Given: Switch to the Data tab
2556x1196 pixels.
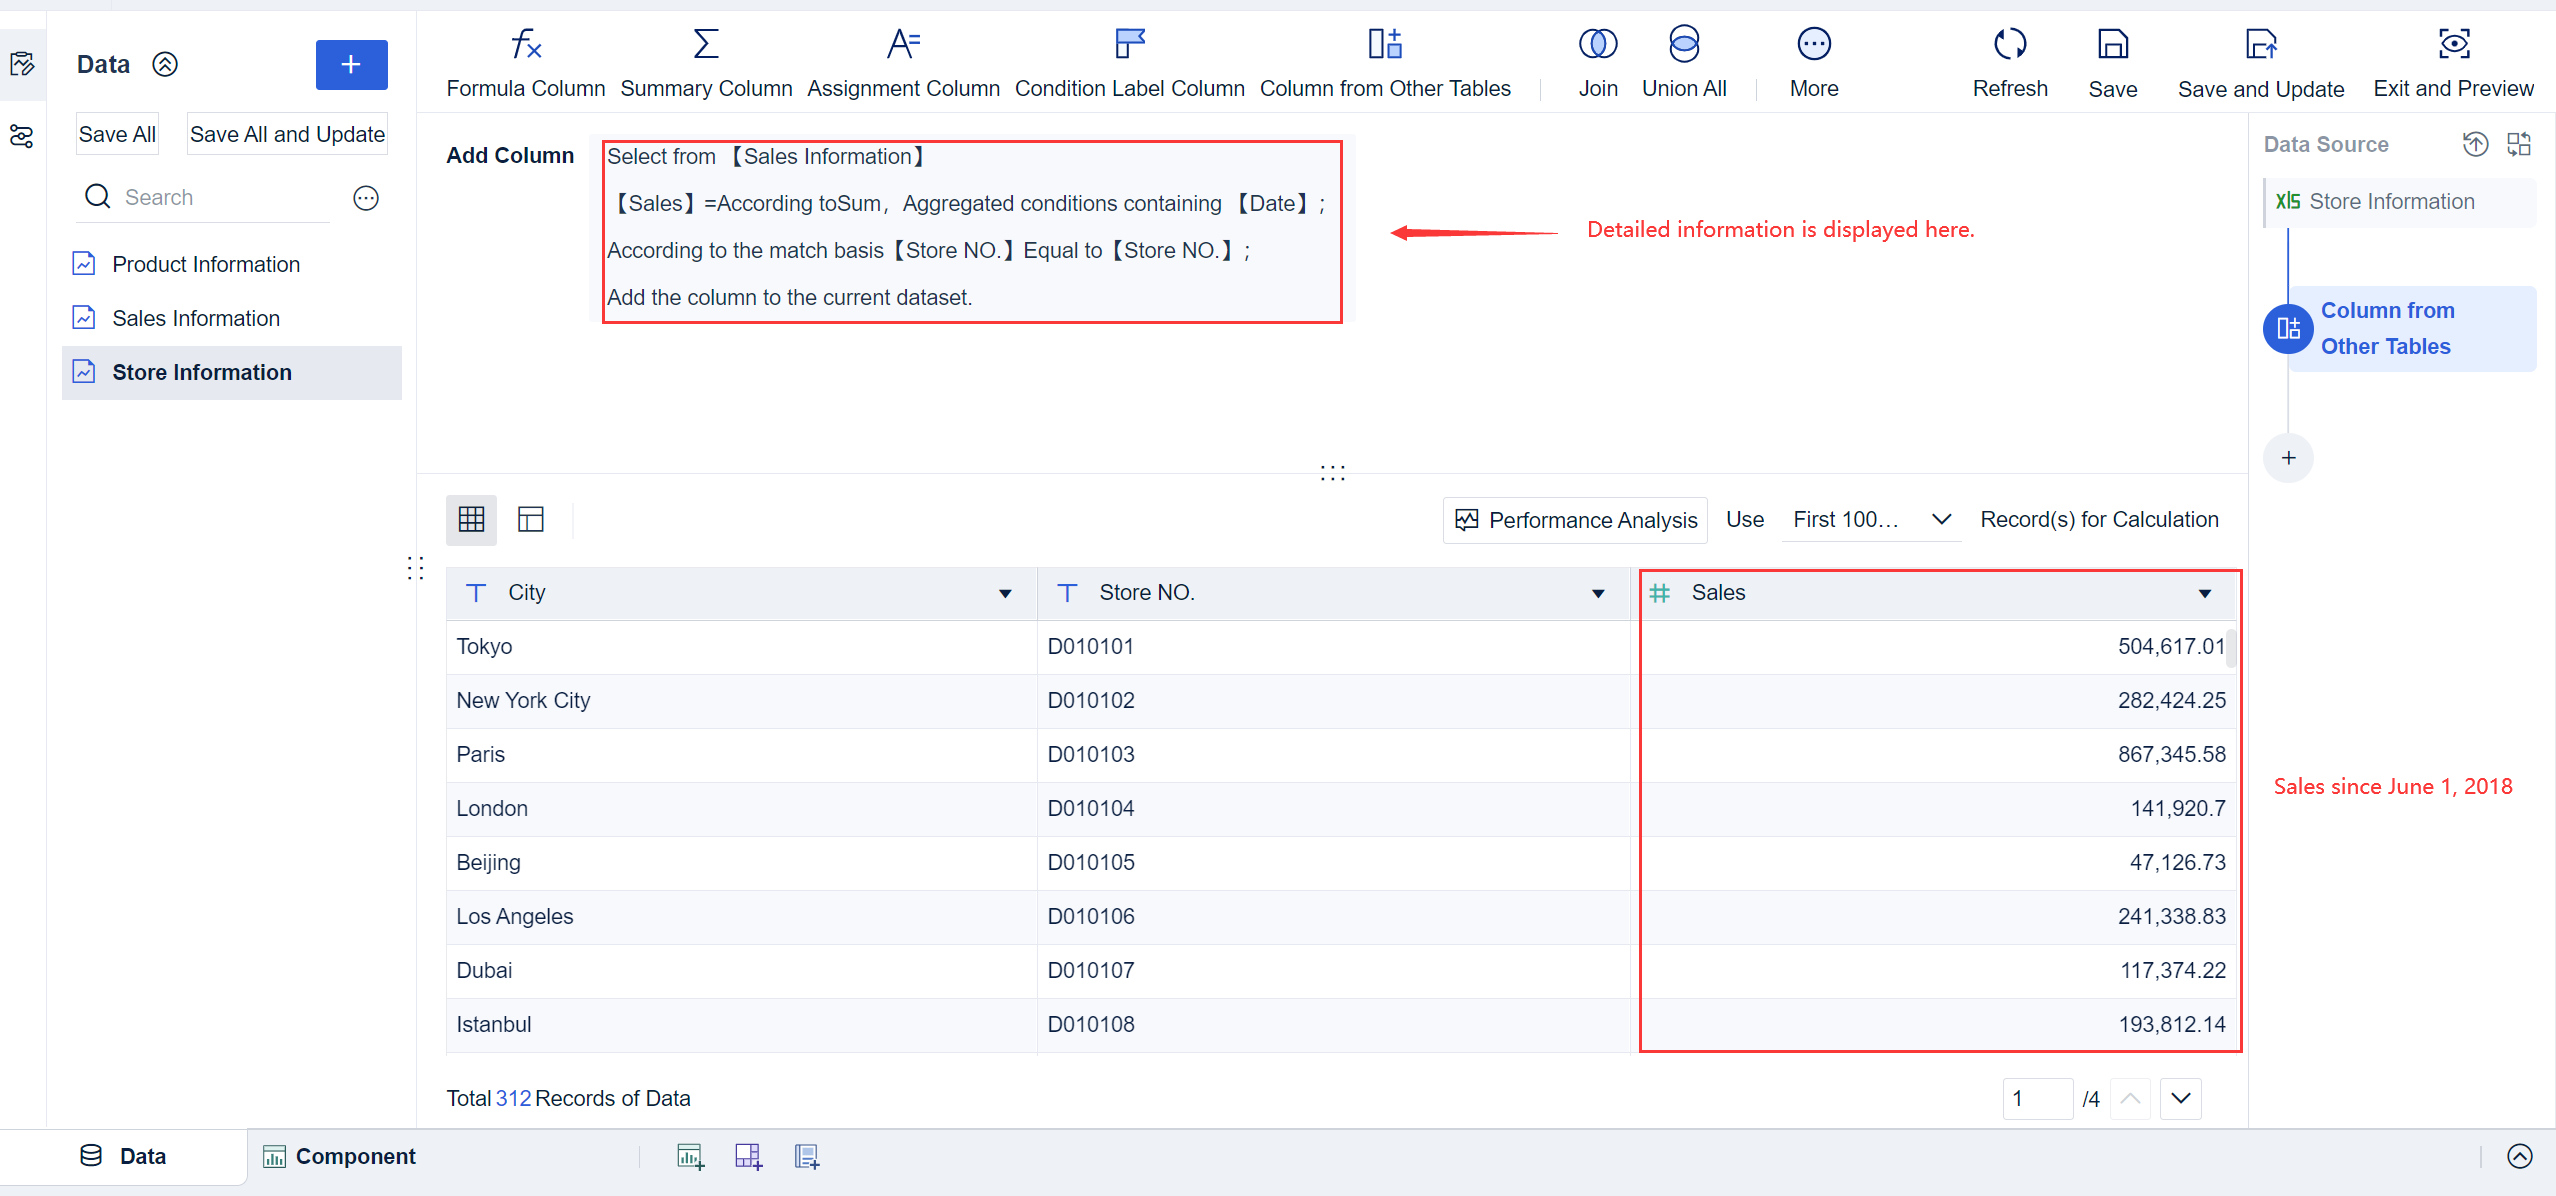Looking at the screenshot, I should (123, 1156).
